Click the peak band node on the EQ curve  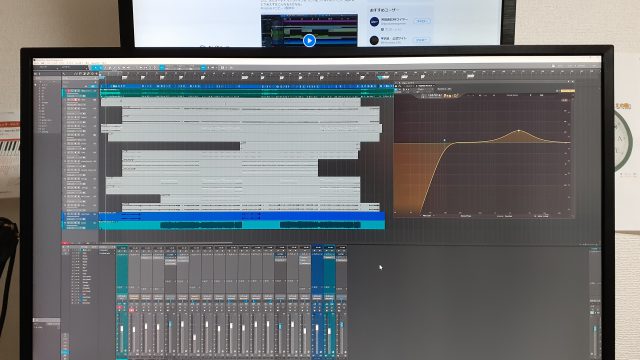[x=519, y=131]
